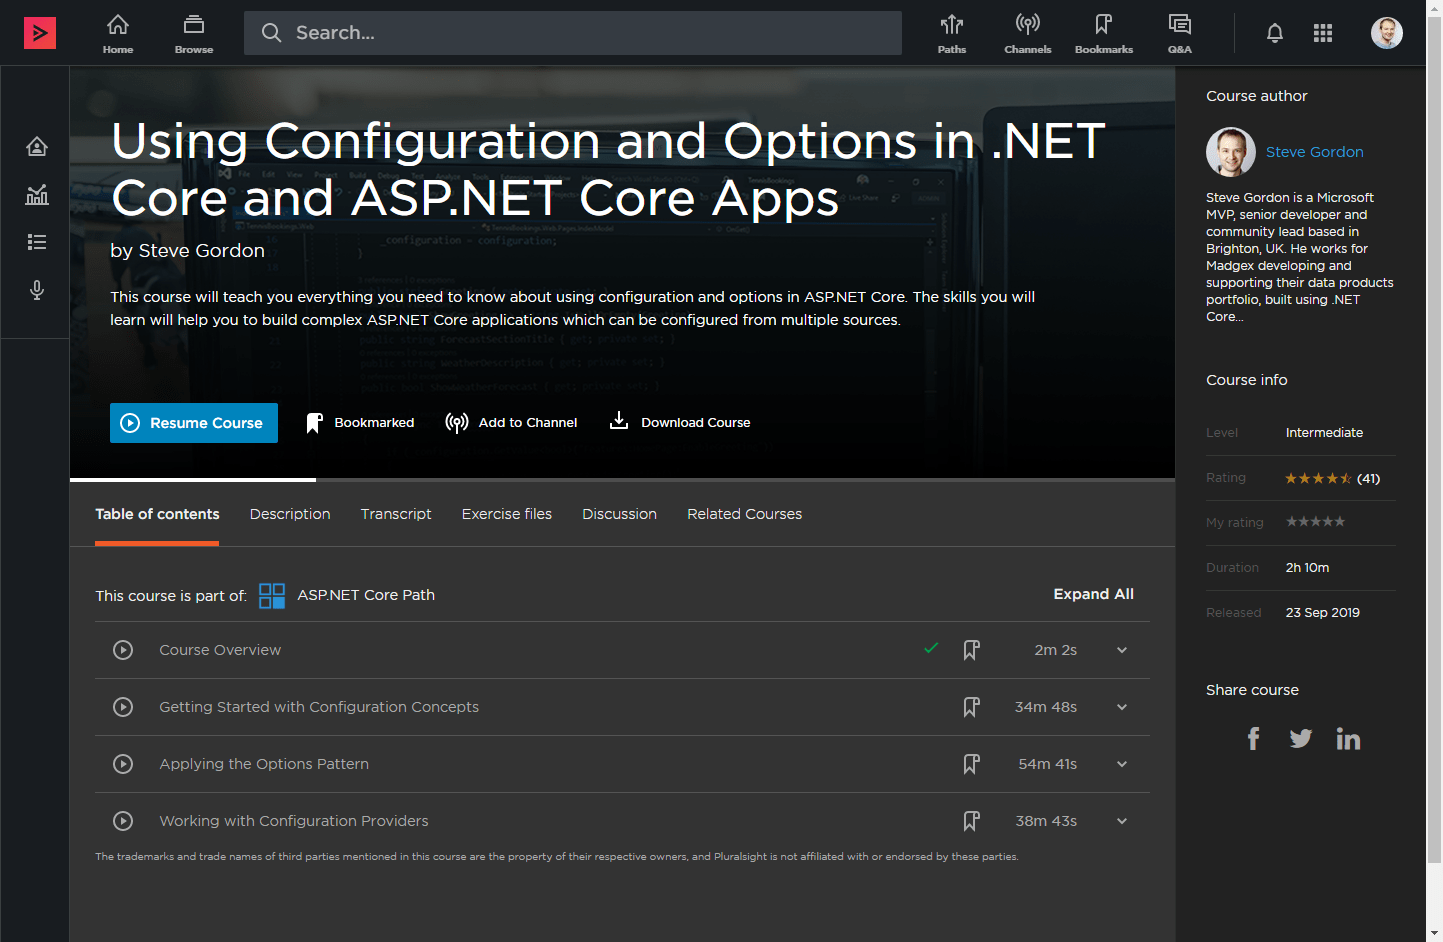This screenshot has height=942, width=1443.
Task: Click Expand All to open all modules
Action: [1093, 594]
